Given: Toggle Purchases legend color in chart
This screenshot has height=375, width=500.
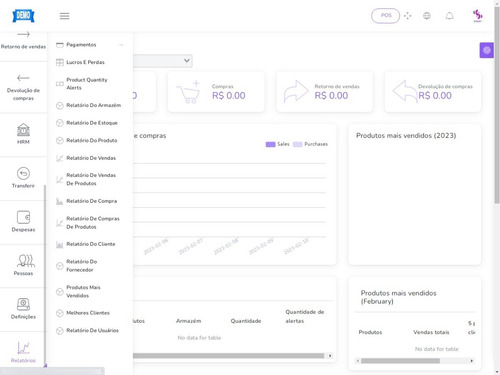Looking at the screenshot, I should [x=298, y=144].
